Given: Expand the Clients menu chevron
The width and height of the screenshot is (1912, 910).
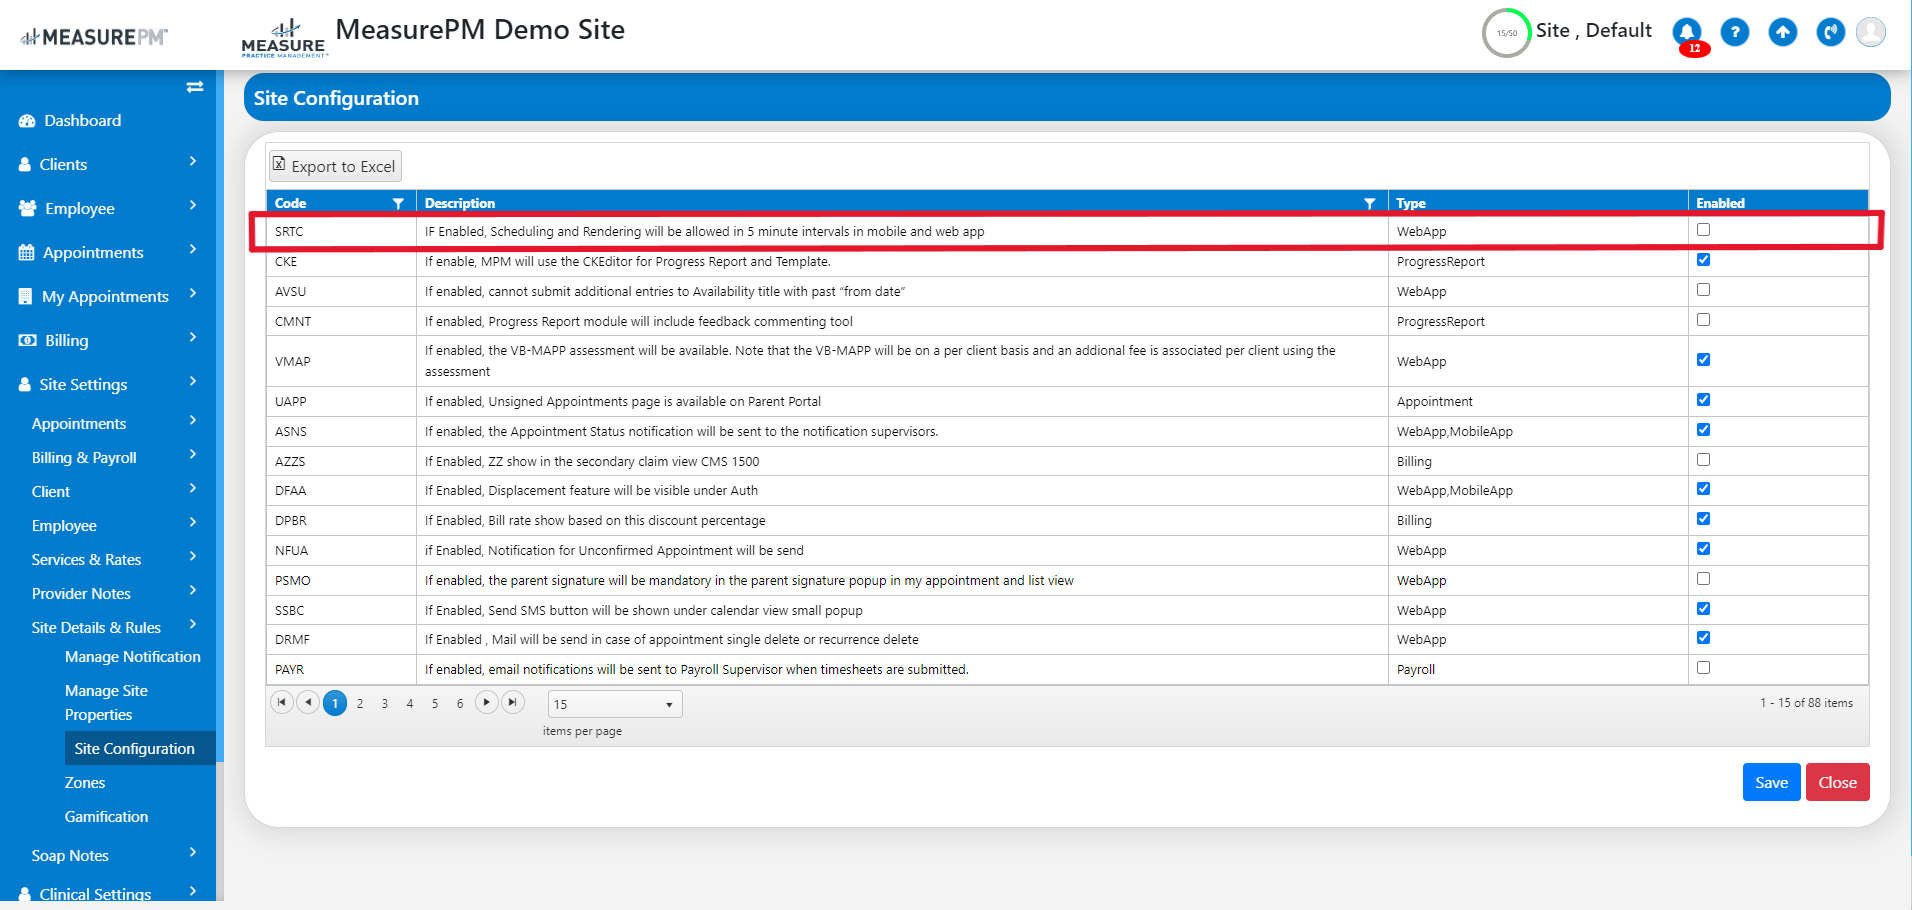Looking at the screenshot, I should [193, 162].
